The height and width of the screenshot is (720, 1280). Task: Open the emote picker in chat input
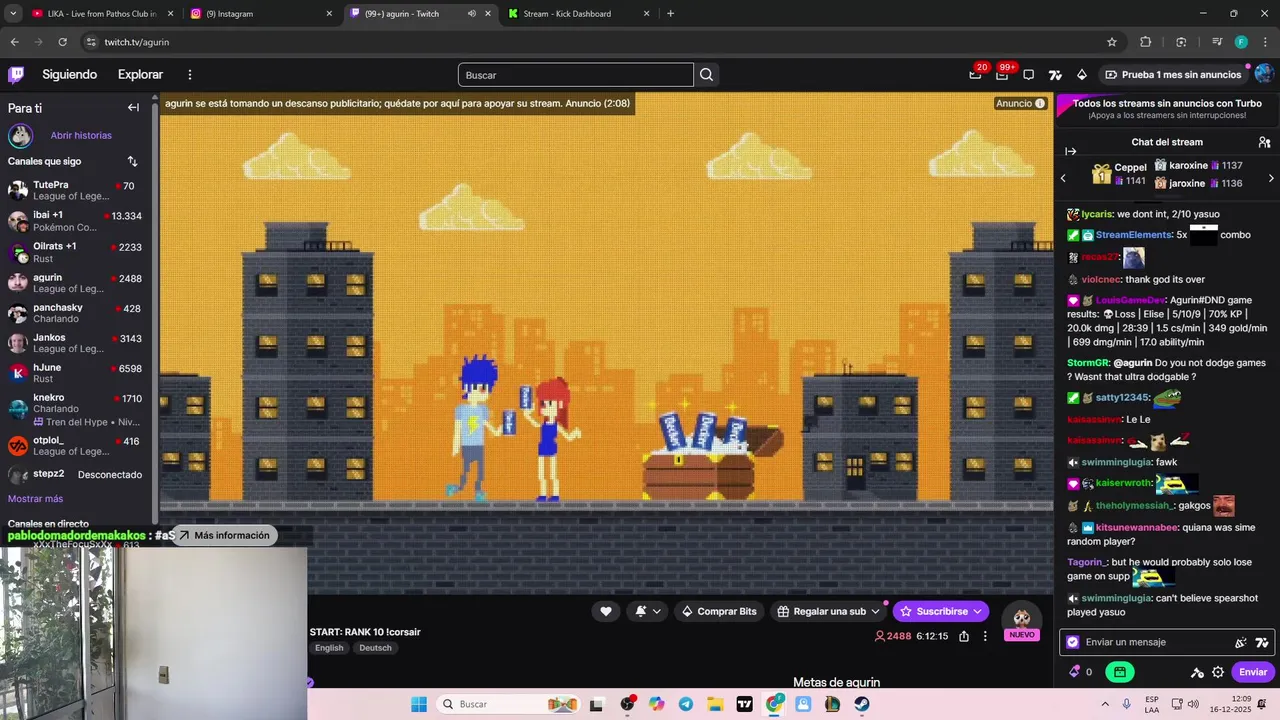(x=1241, y=642)
